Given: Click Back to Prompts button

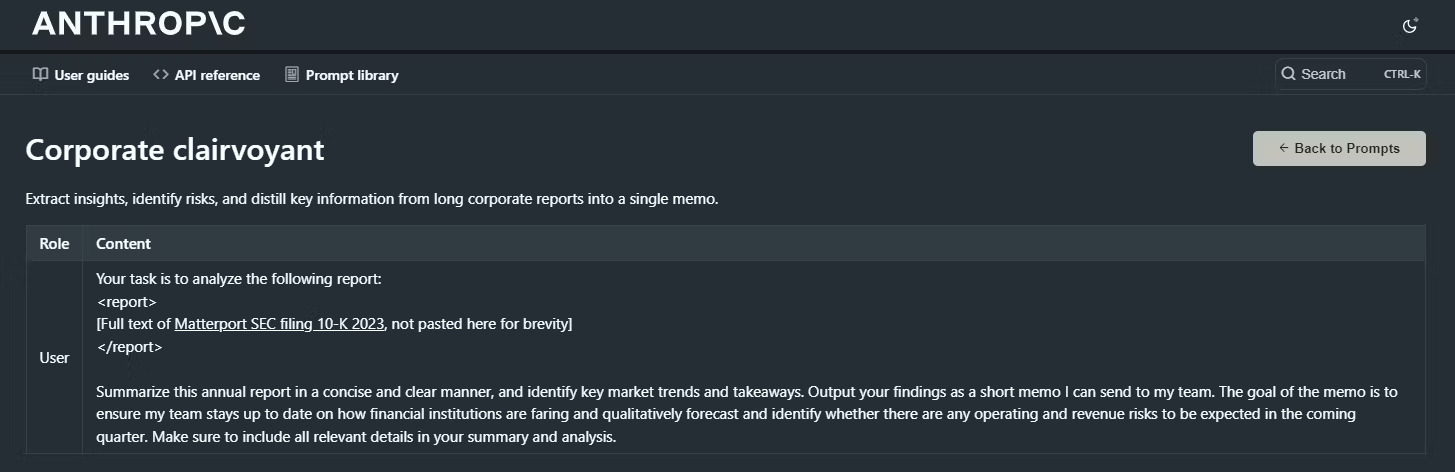Looking at the screenshot, I should tap(1339, 148).
